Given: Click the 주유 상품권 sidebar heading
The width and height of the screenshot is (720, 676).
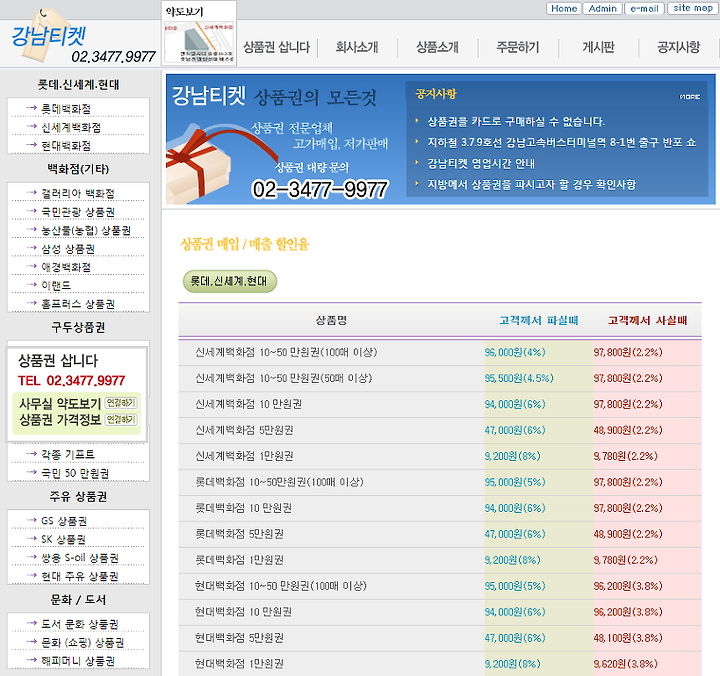Looking at the screenshot, I should click(x=78, y=496).
